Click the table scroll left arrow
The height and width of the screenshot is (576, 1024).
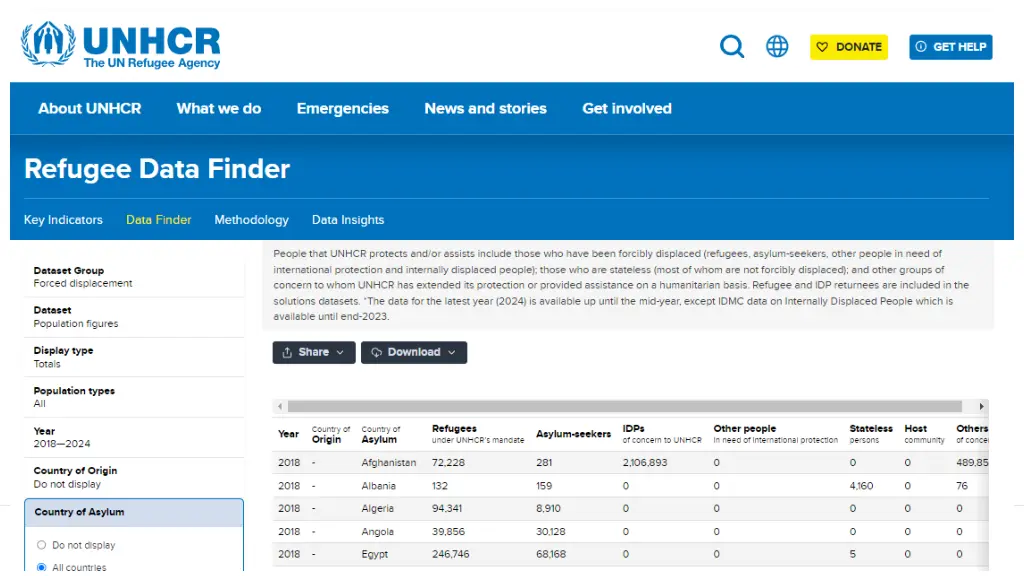[x=280, y=406]
